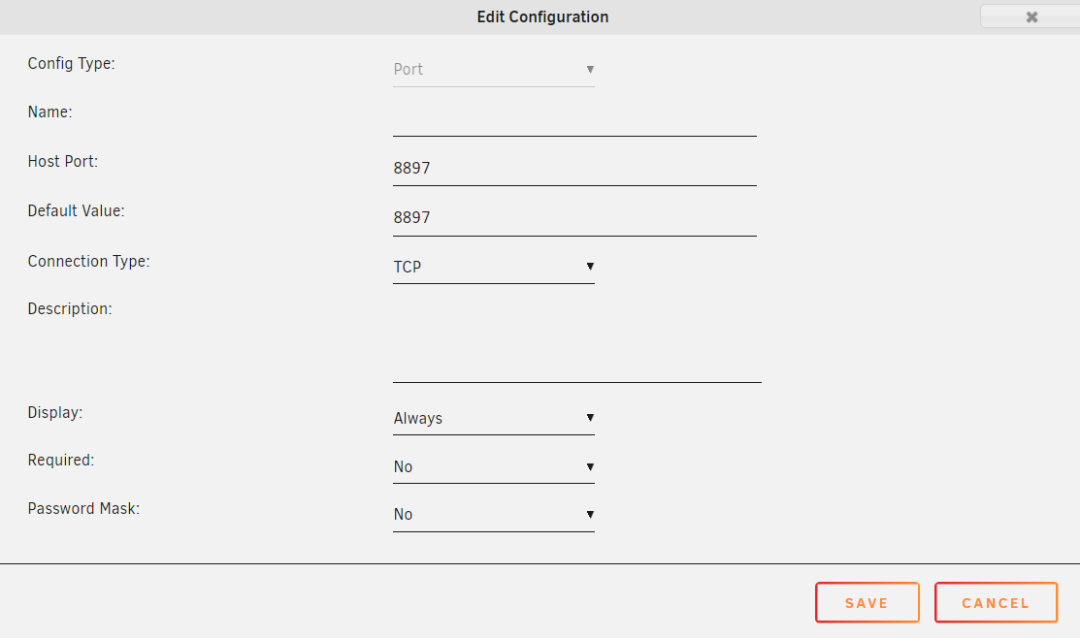Expand the Connection Type dropdown set to TCP

tap(493, 267)
